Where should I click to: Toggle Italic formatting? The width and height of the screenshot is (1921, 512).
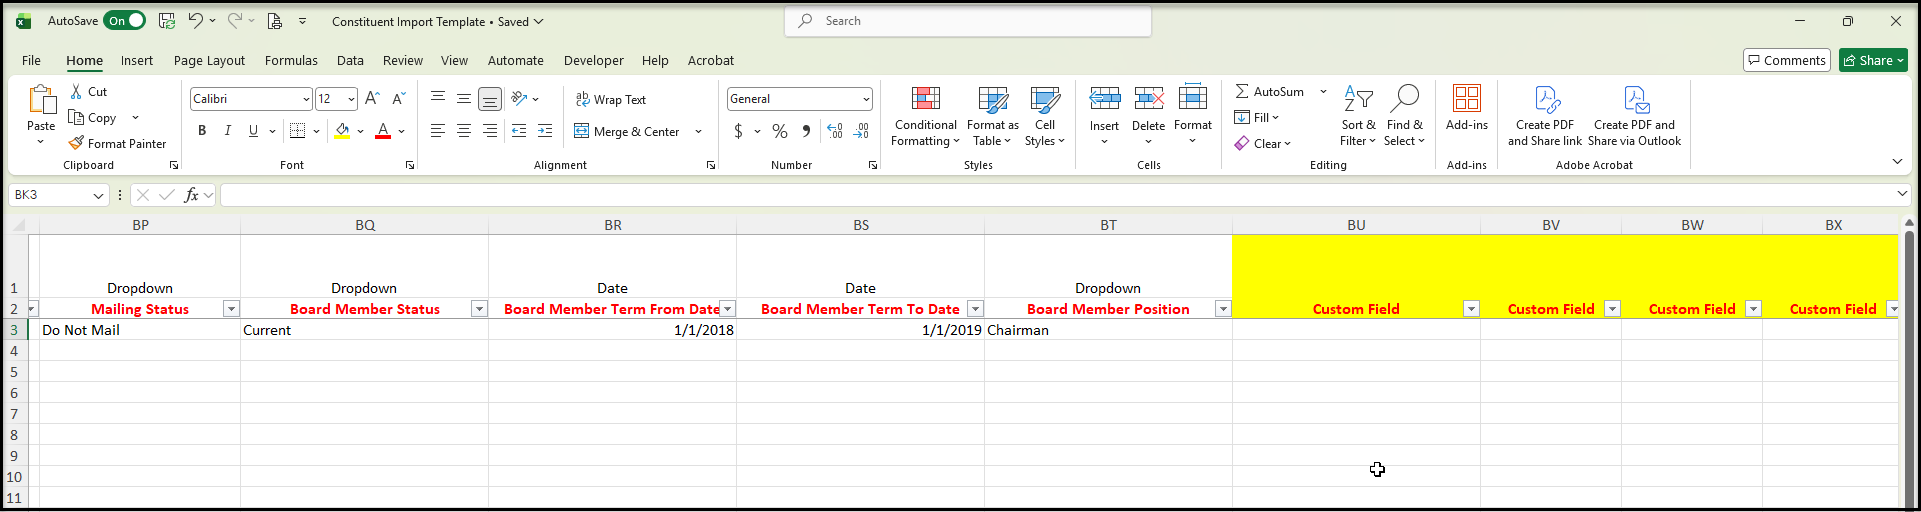click(228, 131)
